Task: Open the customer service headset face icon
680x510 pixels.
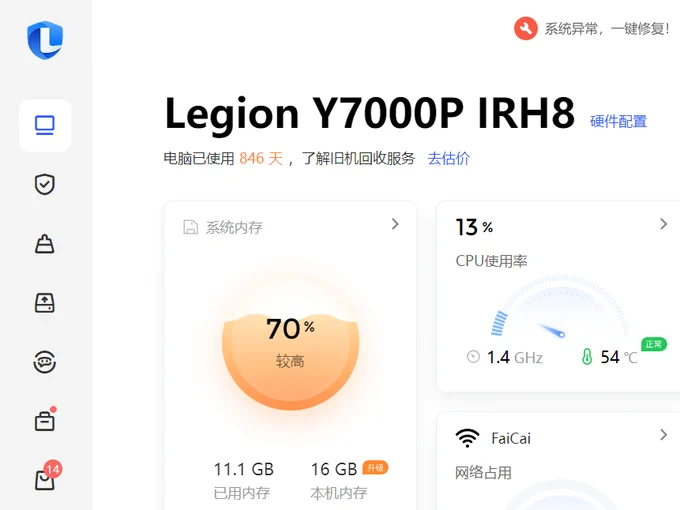Action: click(x=45, y=362)
